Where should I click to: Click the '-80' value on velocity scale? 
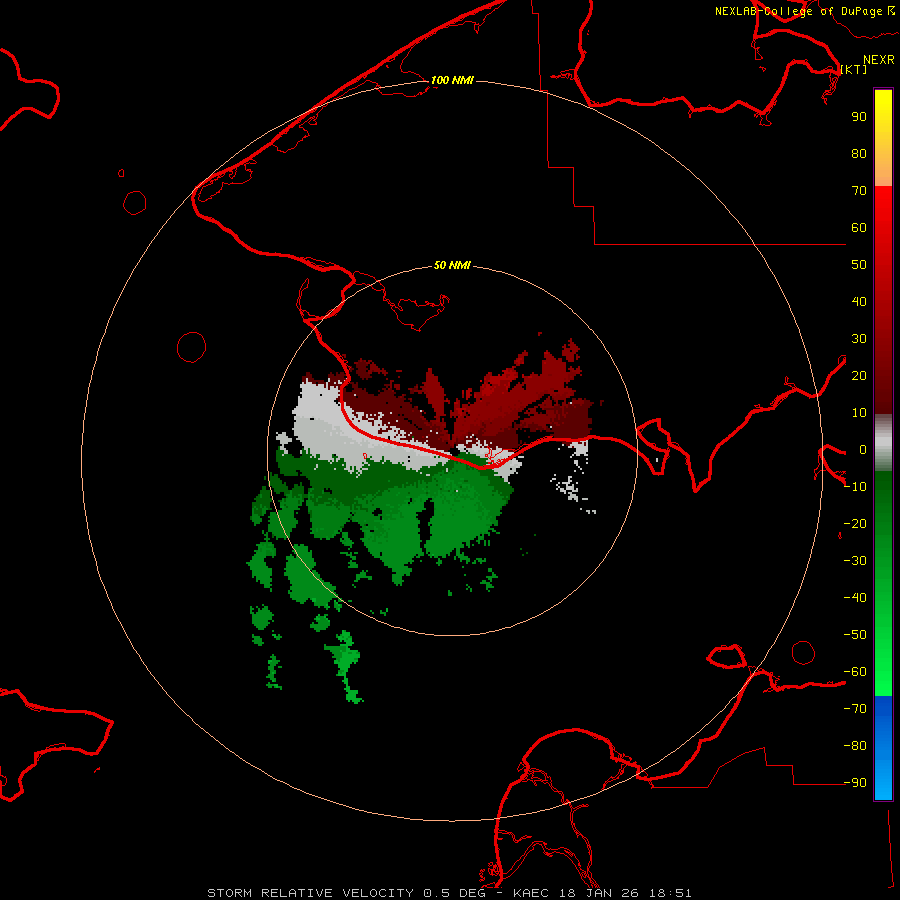tap(855, 746)
